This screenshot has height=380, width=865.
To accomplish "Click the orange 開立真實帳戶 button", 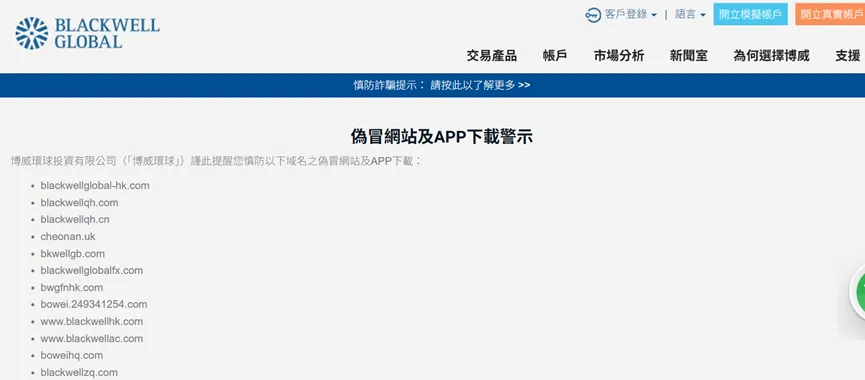I will coord(830,14).
